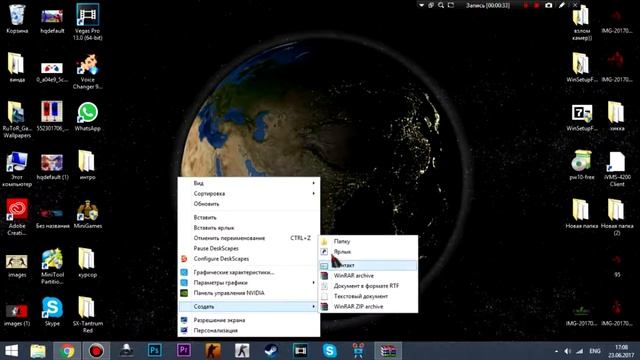Choose Configure DeskScapes menu entry
Screen dimensions: 640x360
[x=249, y=259]
